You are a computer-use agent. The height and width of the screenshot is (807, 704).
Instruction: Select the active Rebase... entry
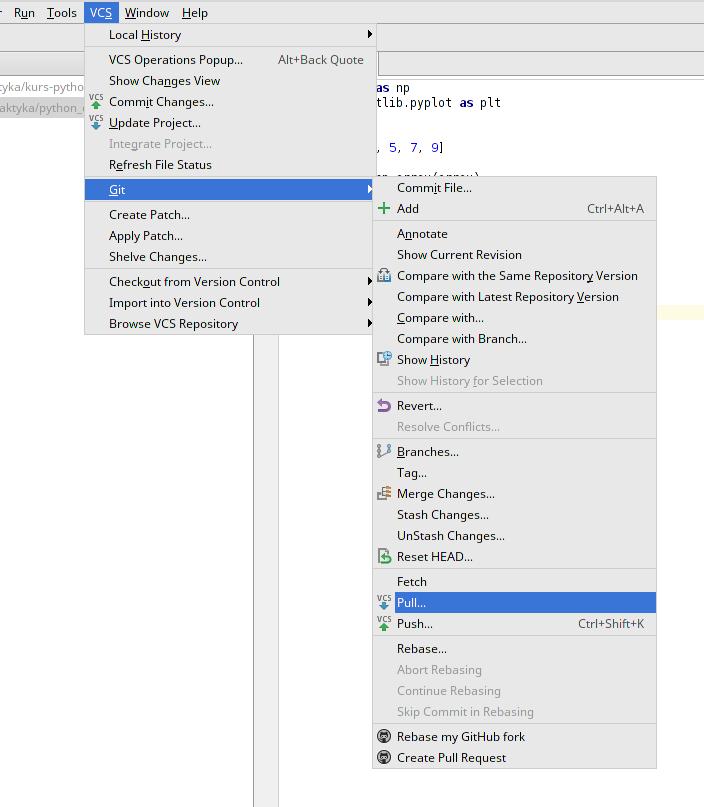(514, 648)
